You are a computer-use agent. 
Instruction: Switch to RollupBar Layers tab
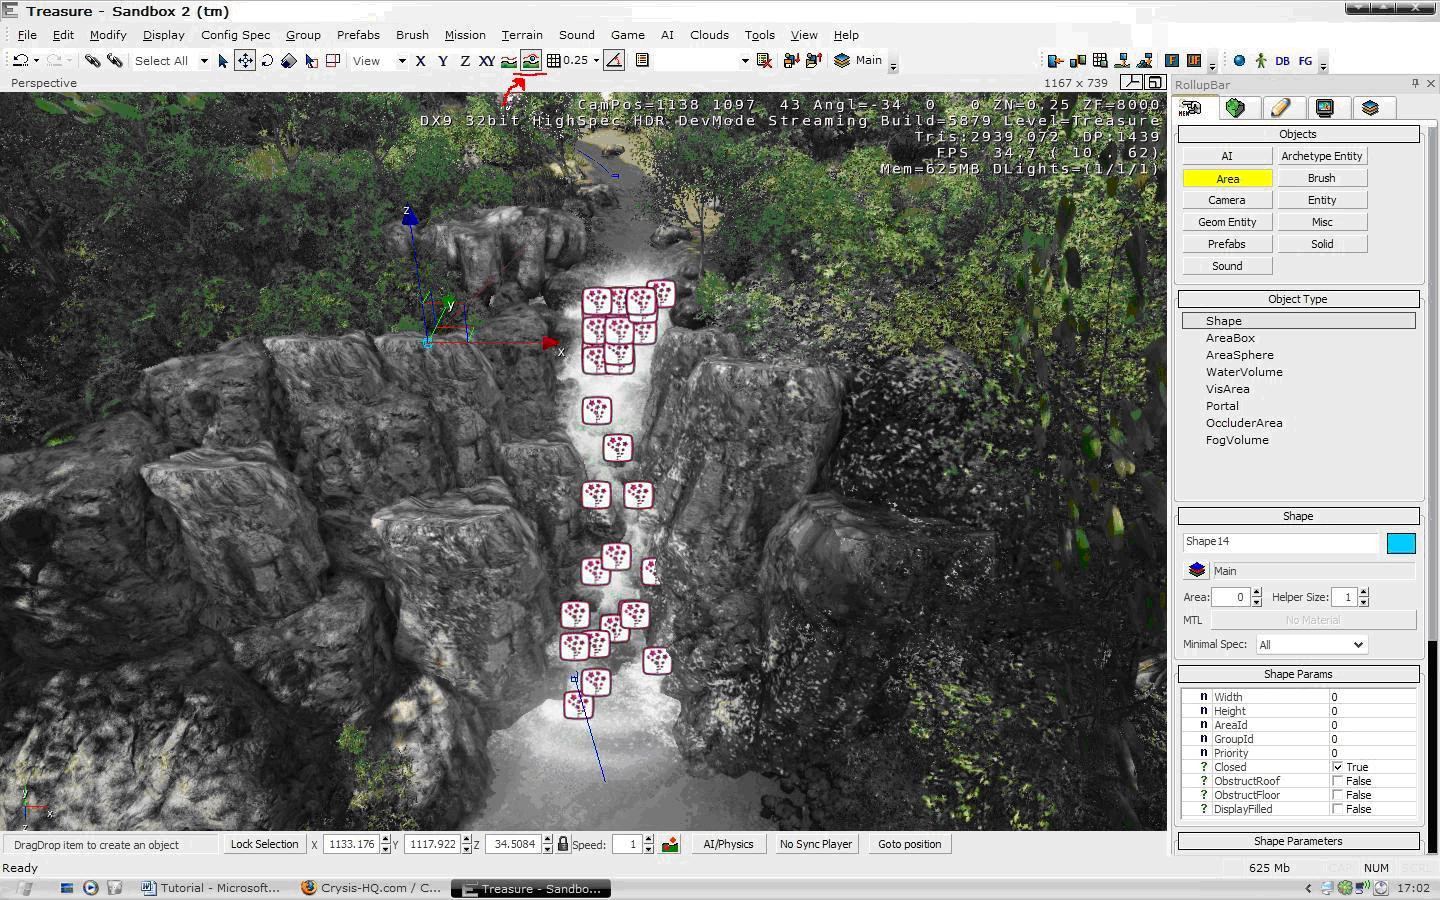[x=1370, y=108]
